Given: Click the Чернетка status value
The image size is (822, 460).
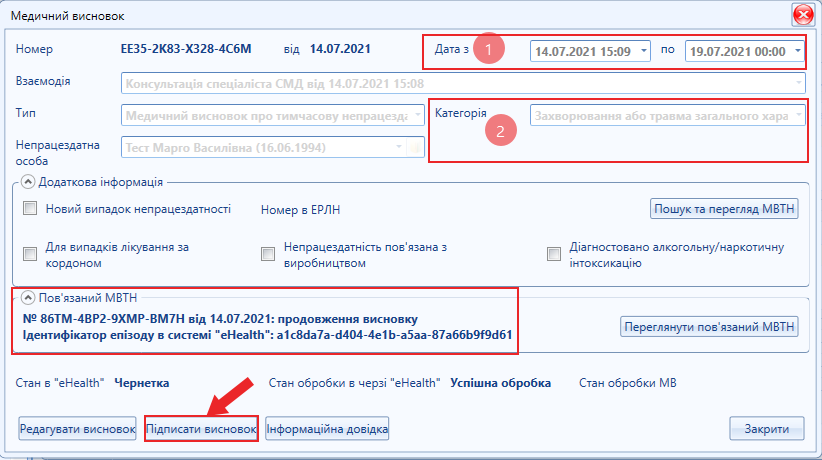Looking at the screenshot, I should (142, 383).
